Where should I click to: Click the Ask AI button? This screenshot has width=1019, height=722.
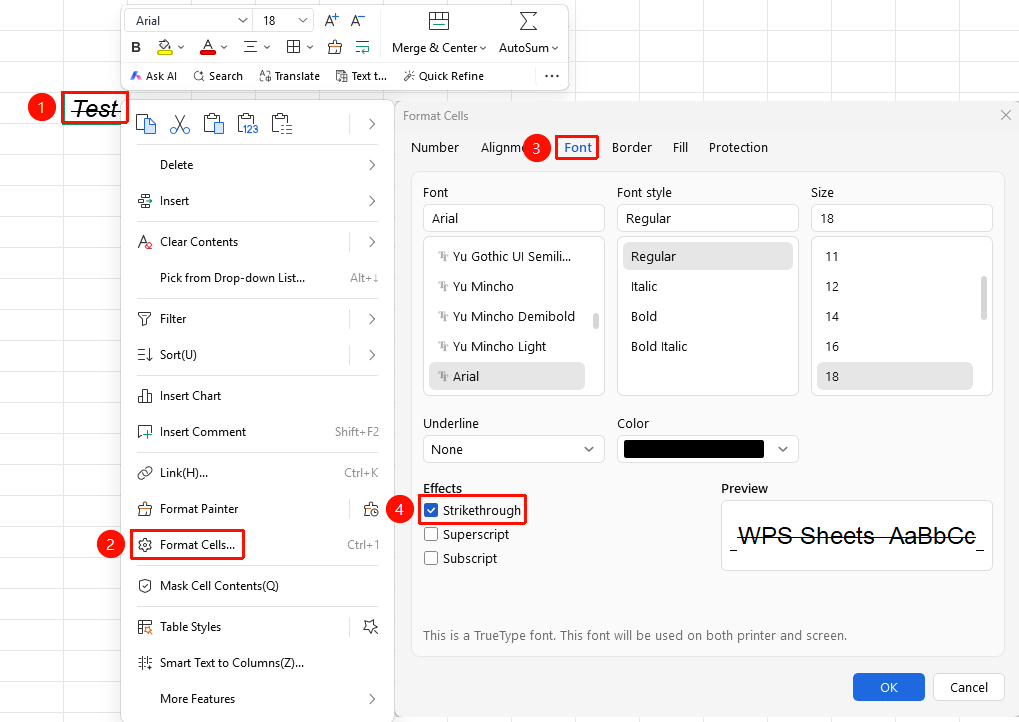click(x=154, y=76)
